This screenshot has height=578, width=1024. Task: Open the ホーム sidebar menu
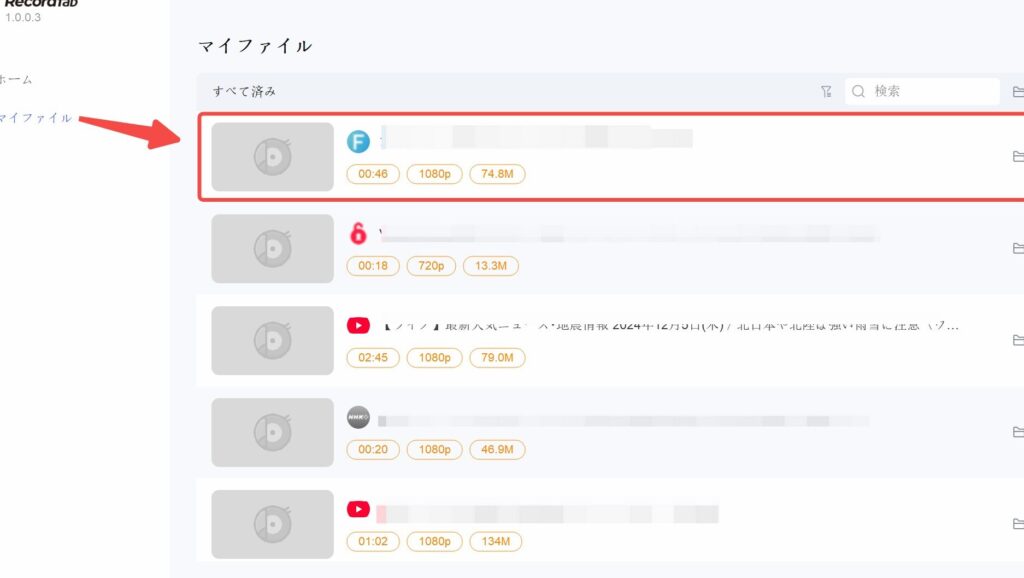click(16, 79)
